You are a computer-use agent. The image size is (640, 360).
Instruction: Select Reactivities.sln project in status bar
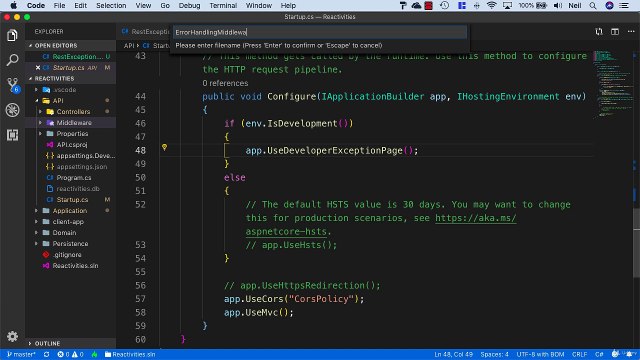coord(130,354)
